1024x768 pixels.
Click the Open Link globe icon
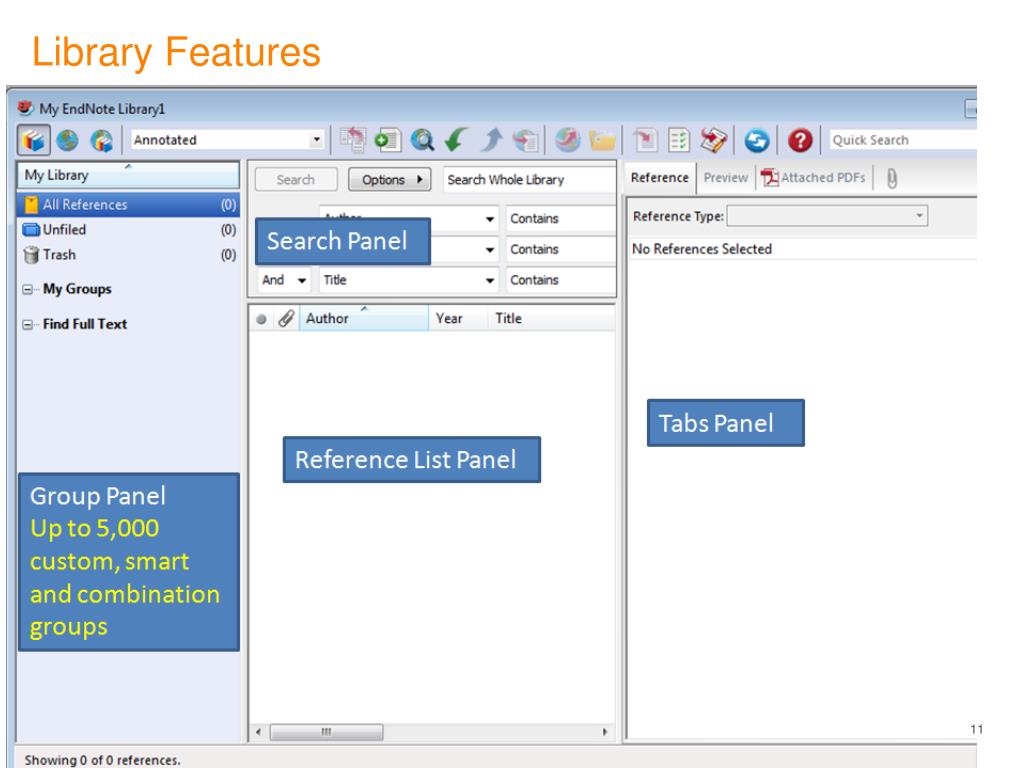(568, 140)
